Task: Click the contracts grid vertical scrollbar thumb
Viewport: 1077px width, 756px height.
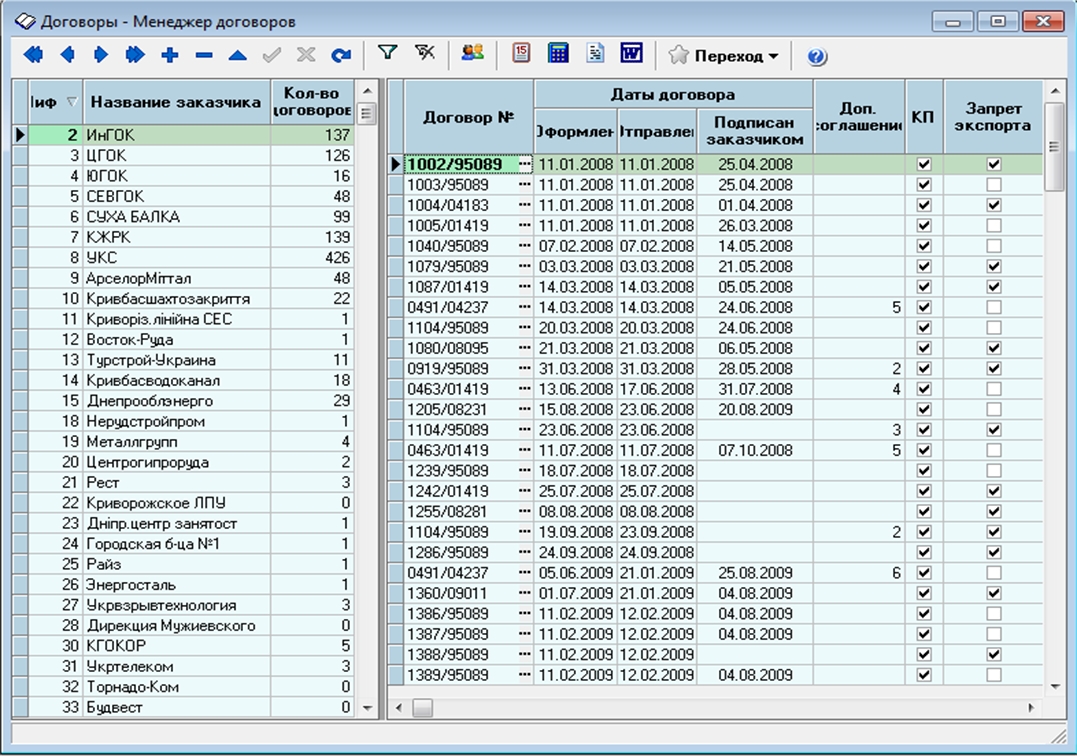Action: (x=1054, y=146)
